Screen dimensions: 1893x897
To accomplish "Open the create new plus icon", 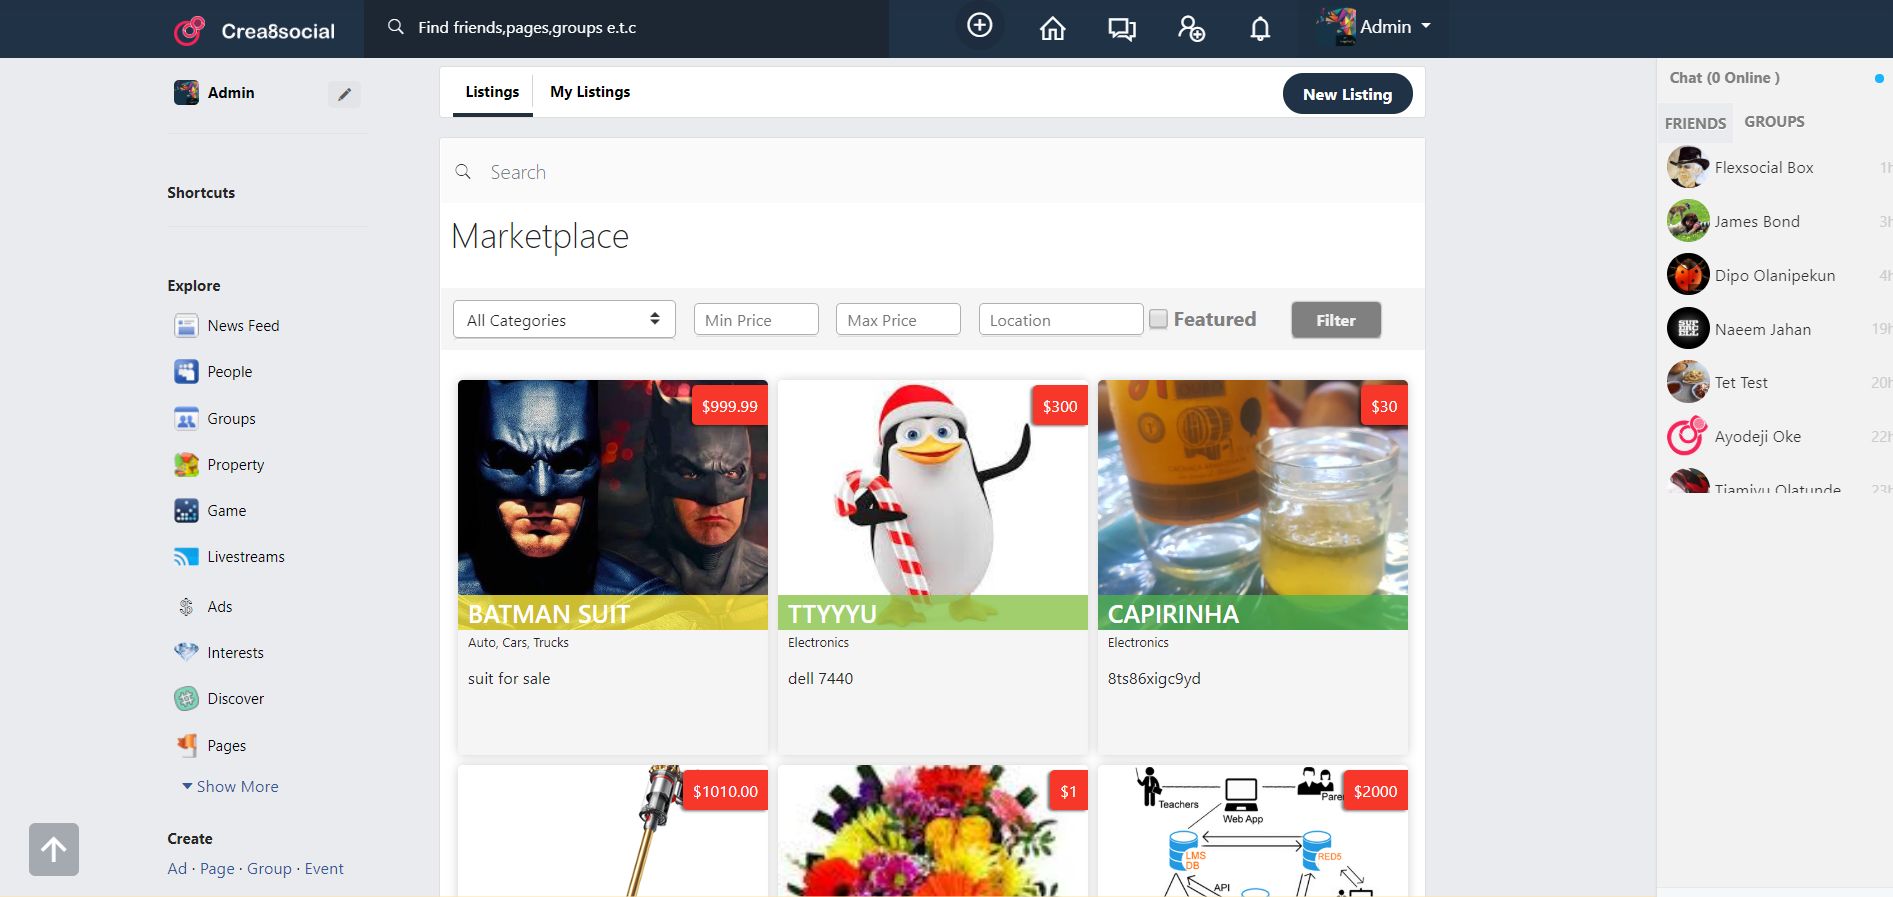I will click(x=980, y=26).
